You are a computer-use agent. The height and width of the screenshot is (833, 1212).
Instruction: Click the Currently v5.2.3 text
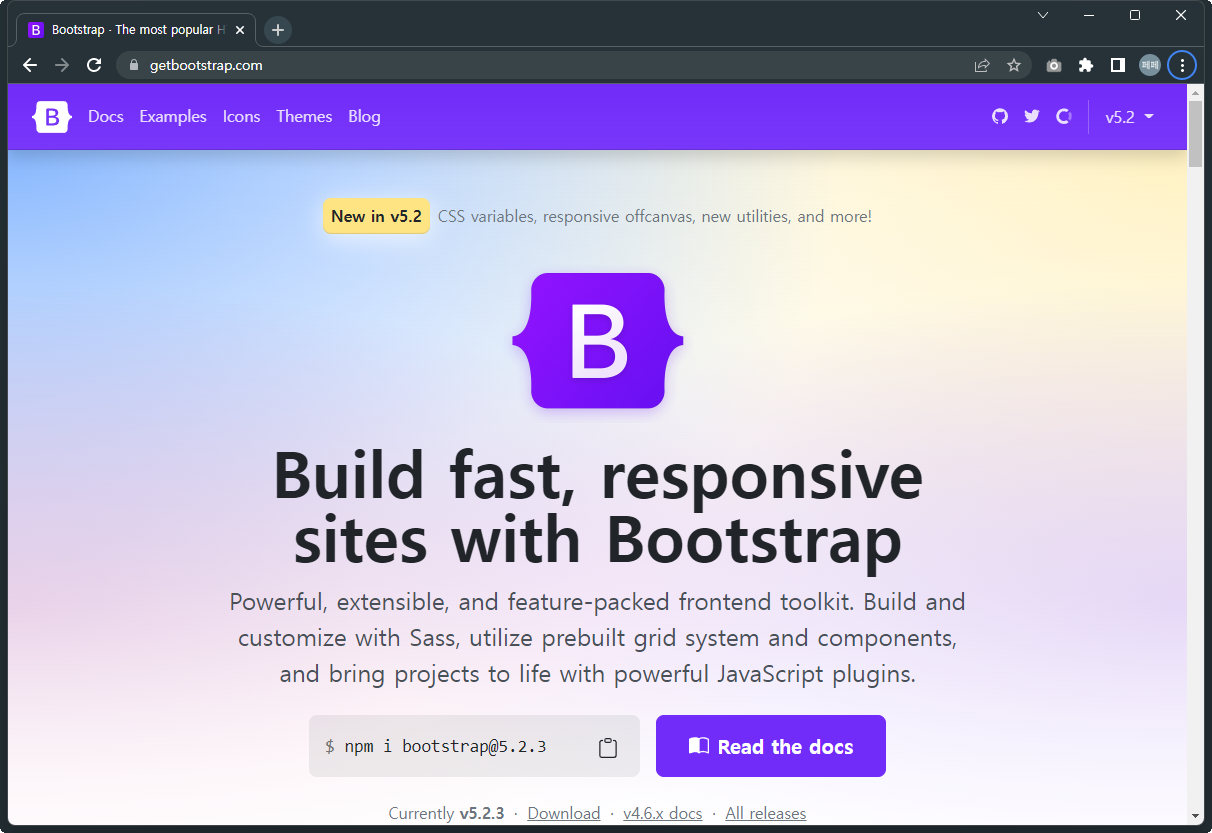coord(446,814)
